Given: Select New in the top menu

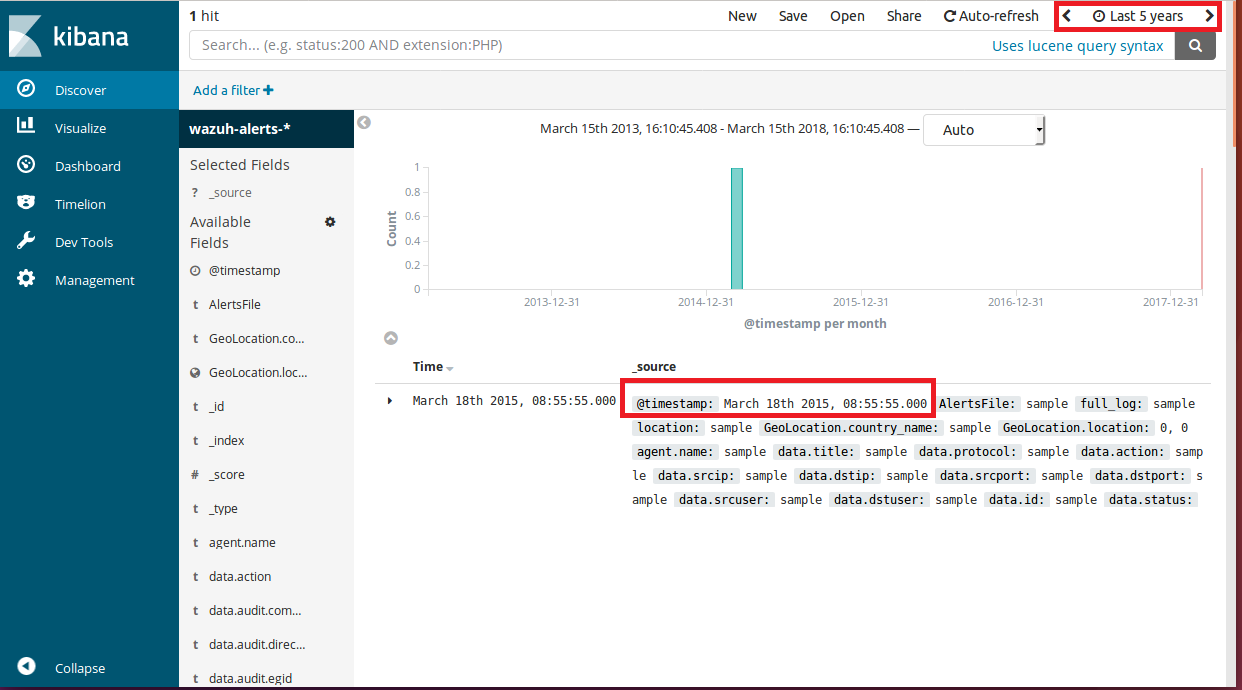Looking at the screenshot, I should pos(742,16).
